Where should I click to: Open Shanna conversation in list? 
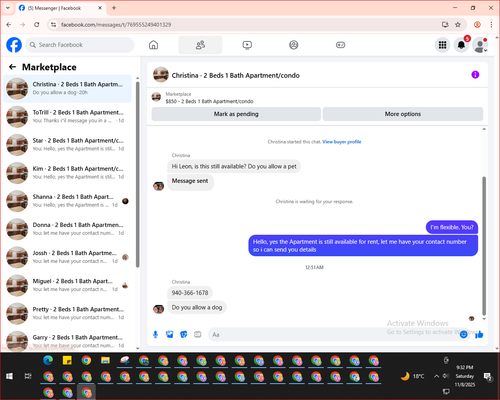click(68, 201)
